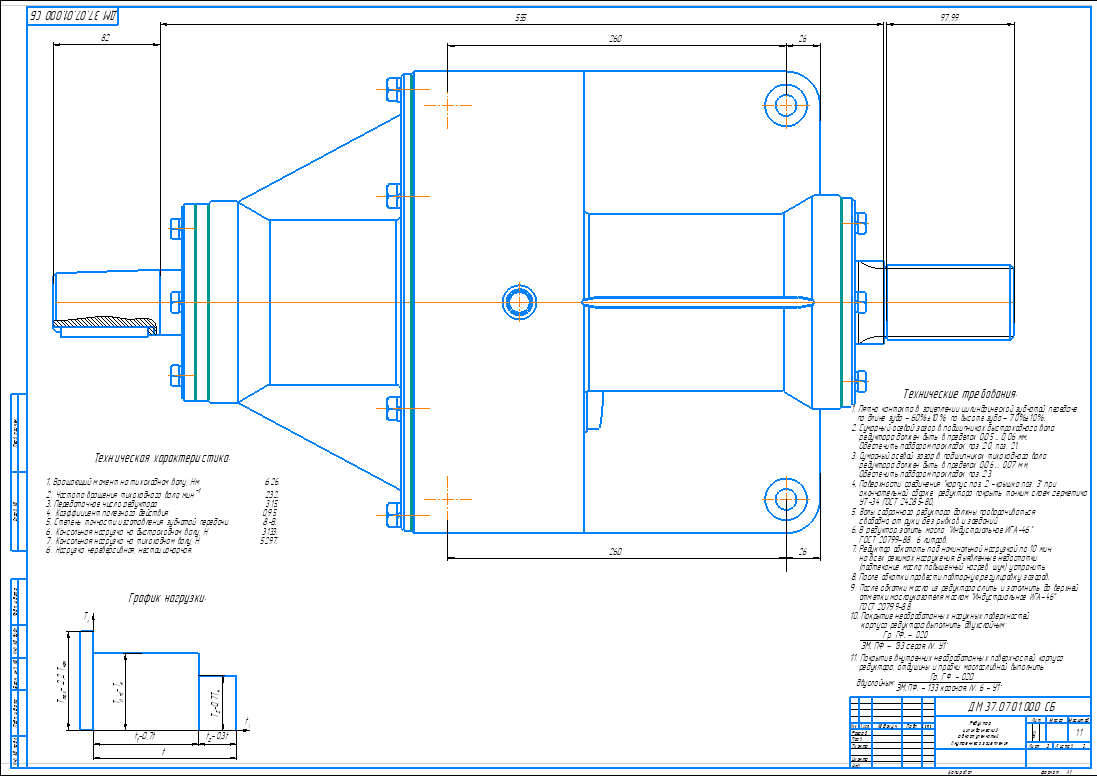Click the 'Техническая характеристика' heading

(x=161, y=458)
